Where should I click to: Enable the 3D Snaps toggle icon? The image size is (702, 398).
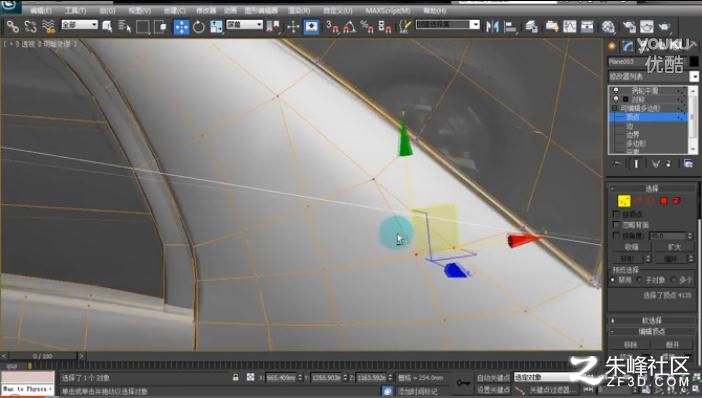[x=332, y=27]
